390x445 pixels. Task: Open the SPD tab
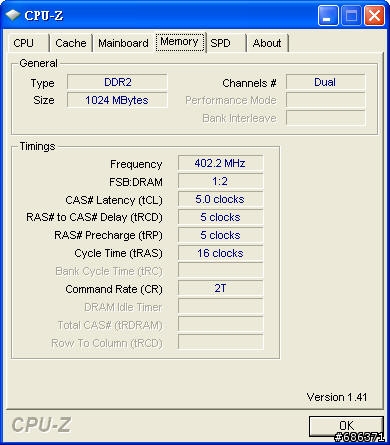(226, 43)
